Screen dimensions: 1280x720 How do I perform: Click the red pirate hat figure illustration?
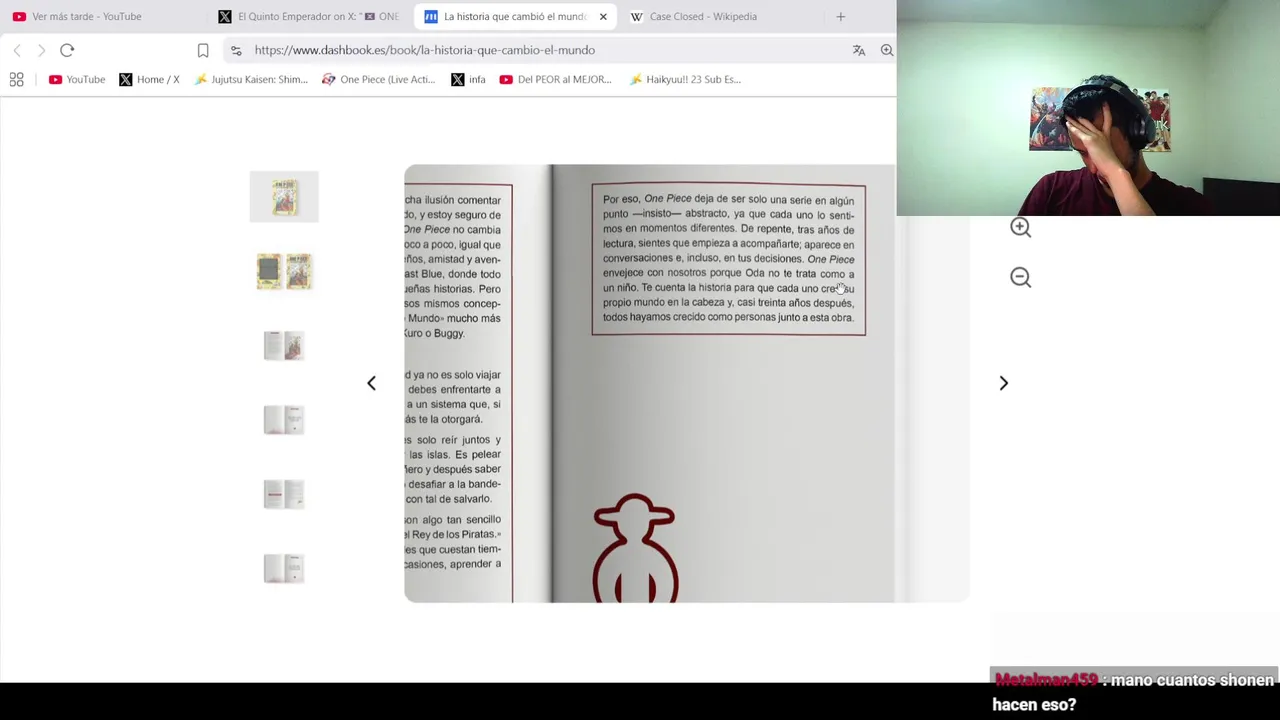(635, 547)
